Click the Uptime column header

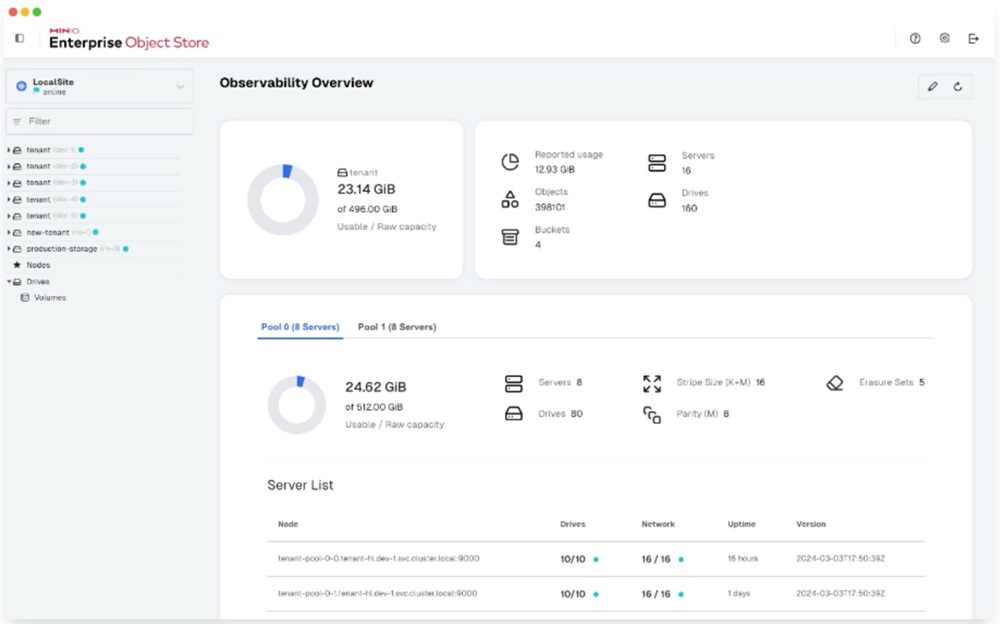[x=742, y=524]
